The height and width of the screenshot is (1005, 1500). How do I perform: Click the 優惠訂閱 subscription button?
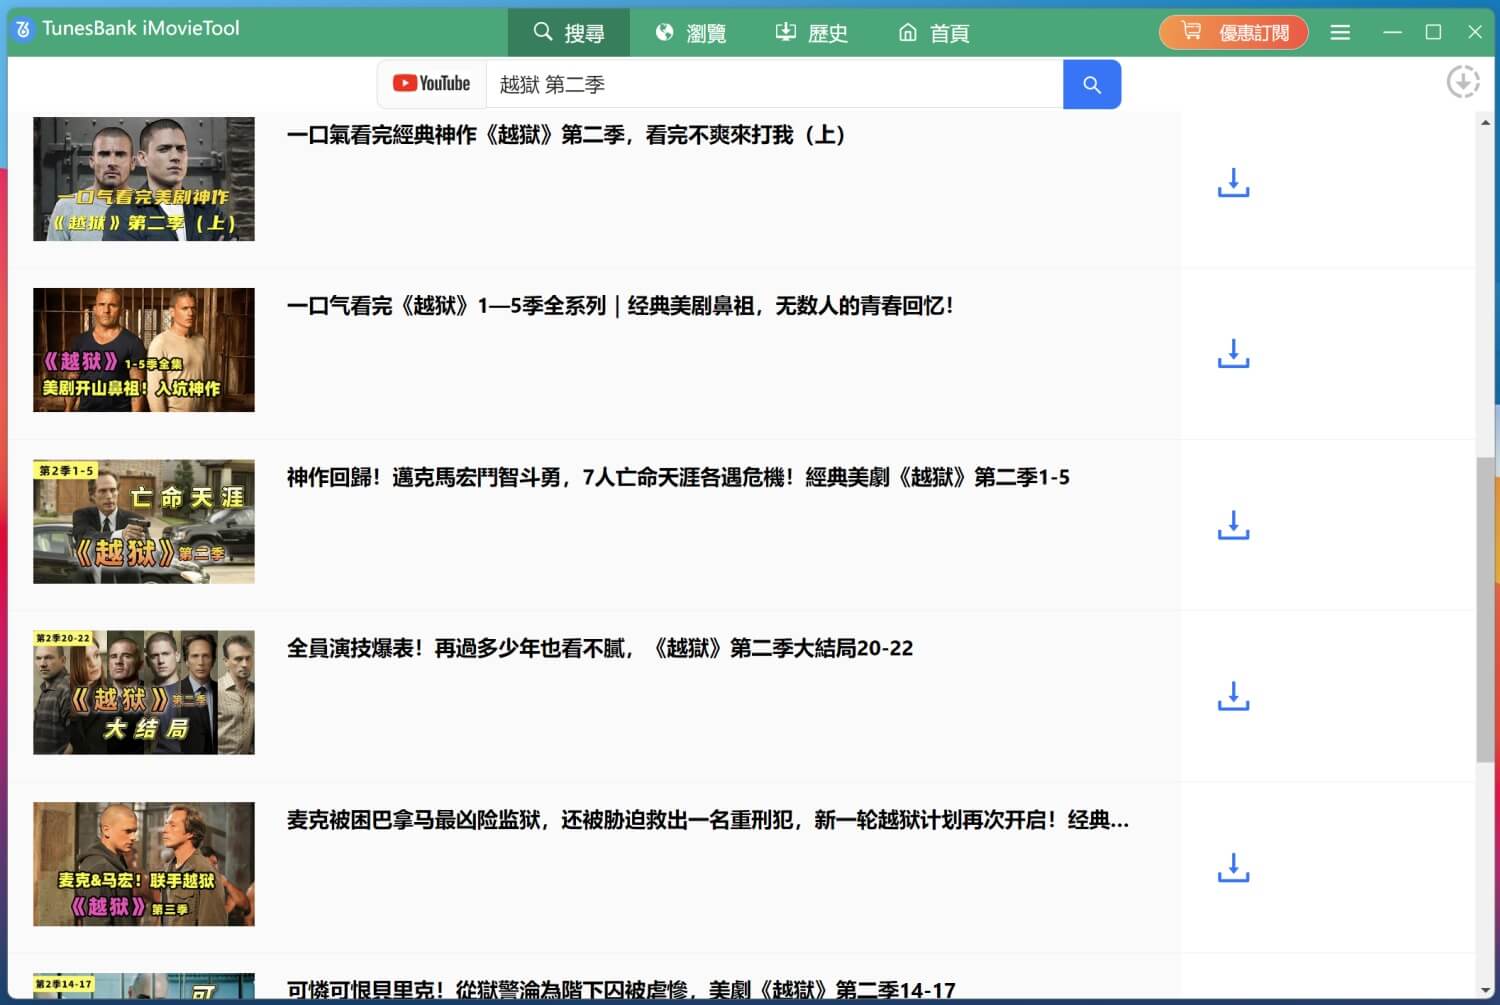1233,32
